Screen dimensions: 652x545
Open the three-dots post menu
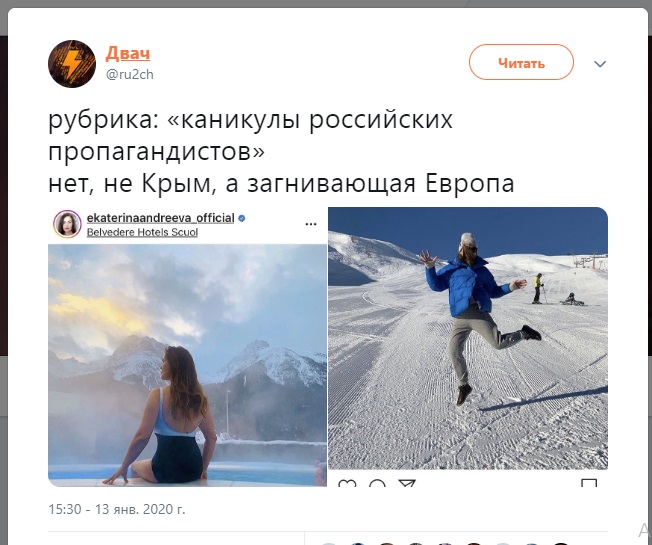(x=311, y=224)
